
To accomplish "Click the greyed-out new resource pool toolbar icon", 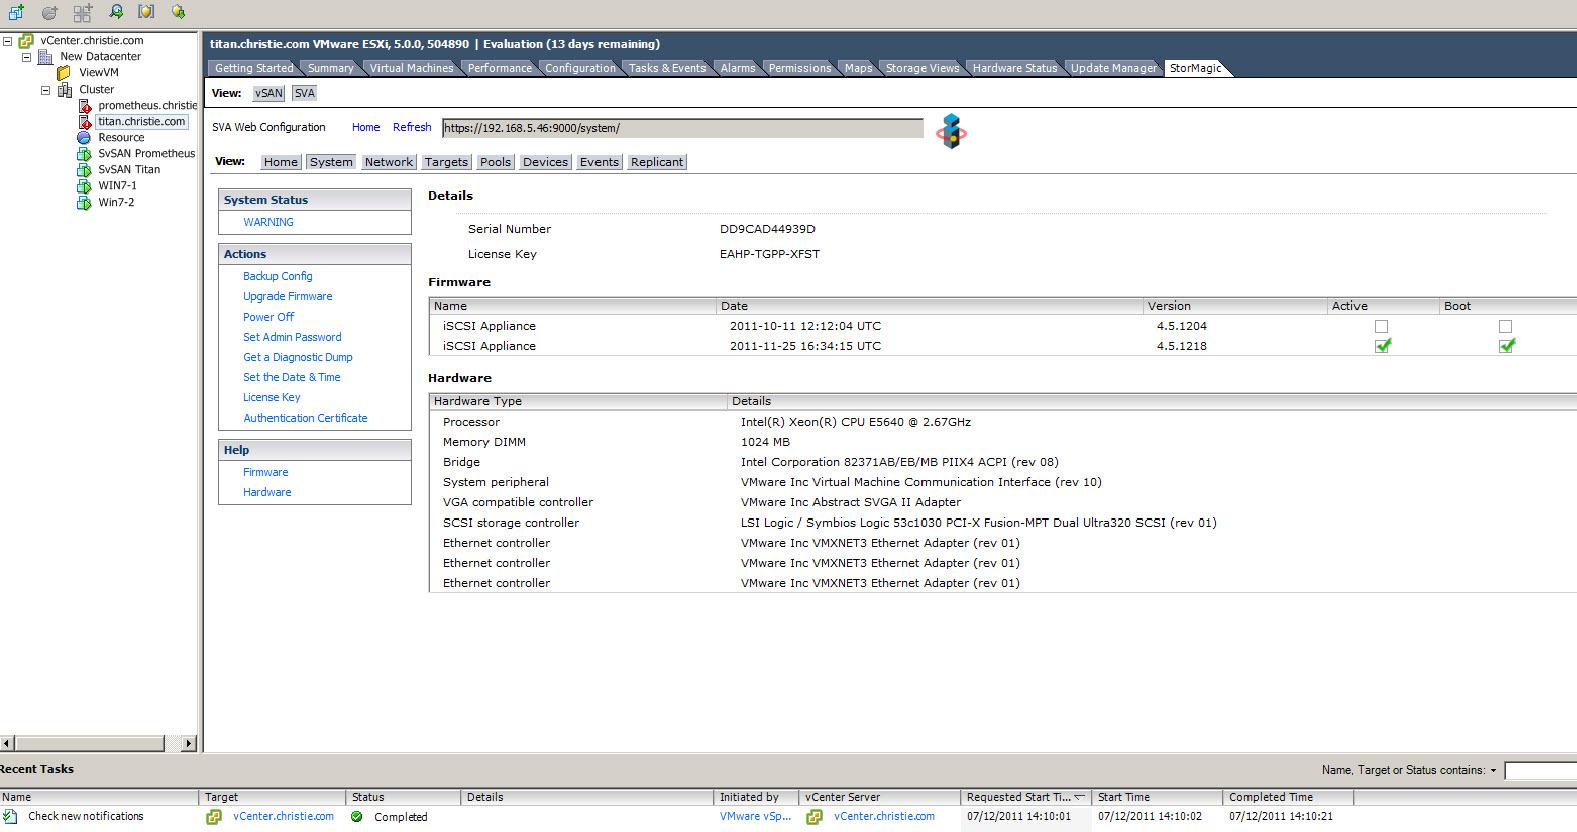I will pyautogui.click(x=49, y=13).
